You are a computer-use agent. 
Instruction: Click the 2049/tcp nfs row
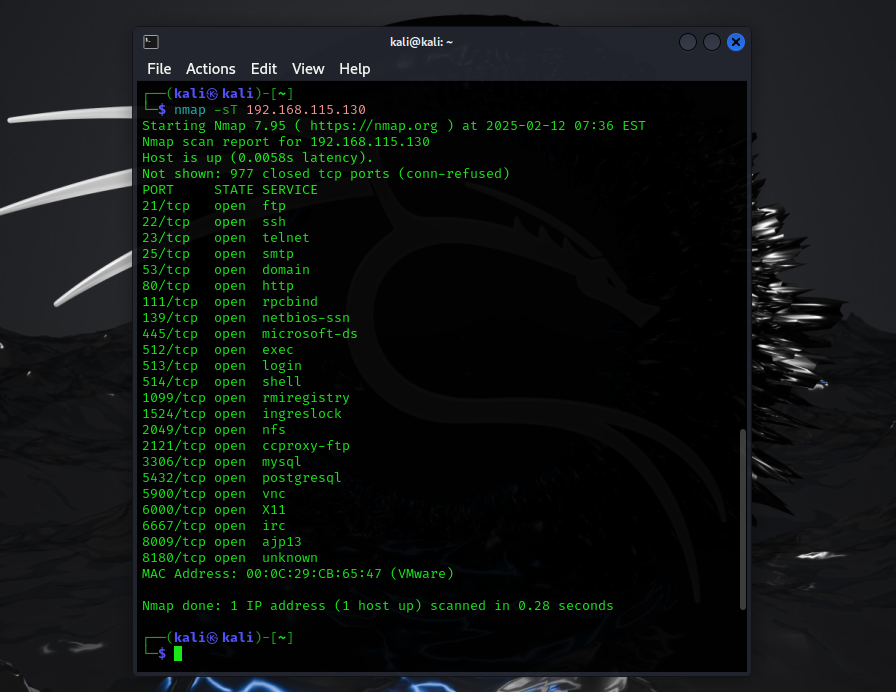coord(214,430)
